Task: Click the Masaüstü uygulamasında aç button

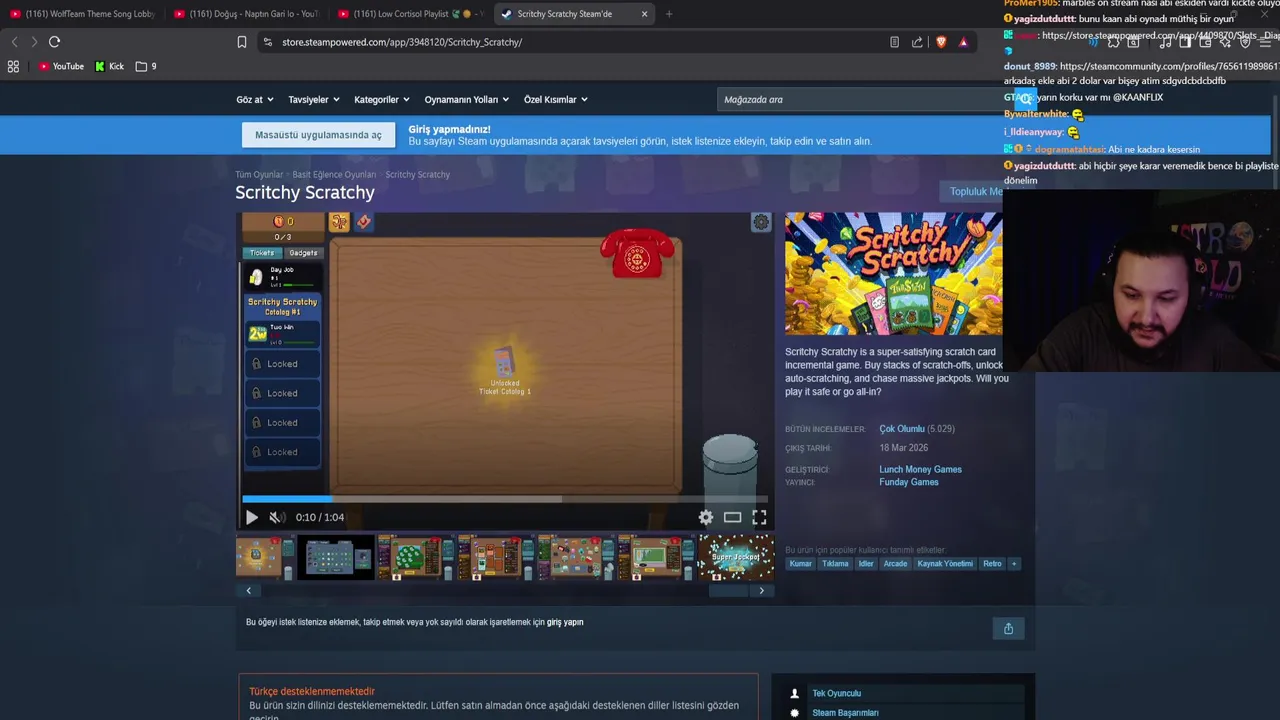Action: [x=318, y=135]
